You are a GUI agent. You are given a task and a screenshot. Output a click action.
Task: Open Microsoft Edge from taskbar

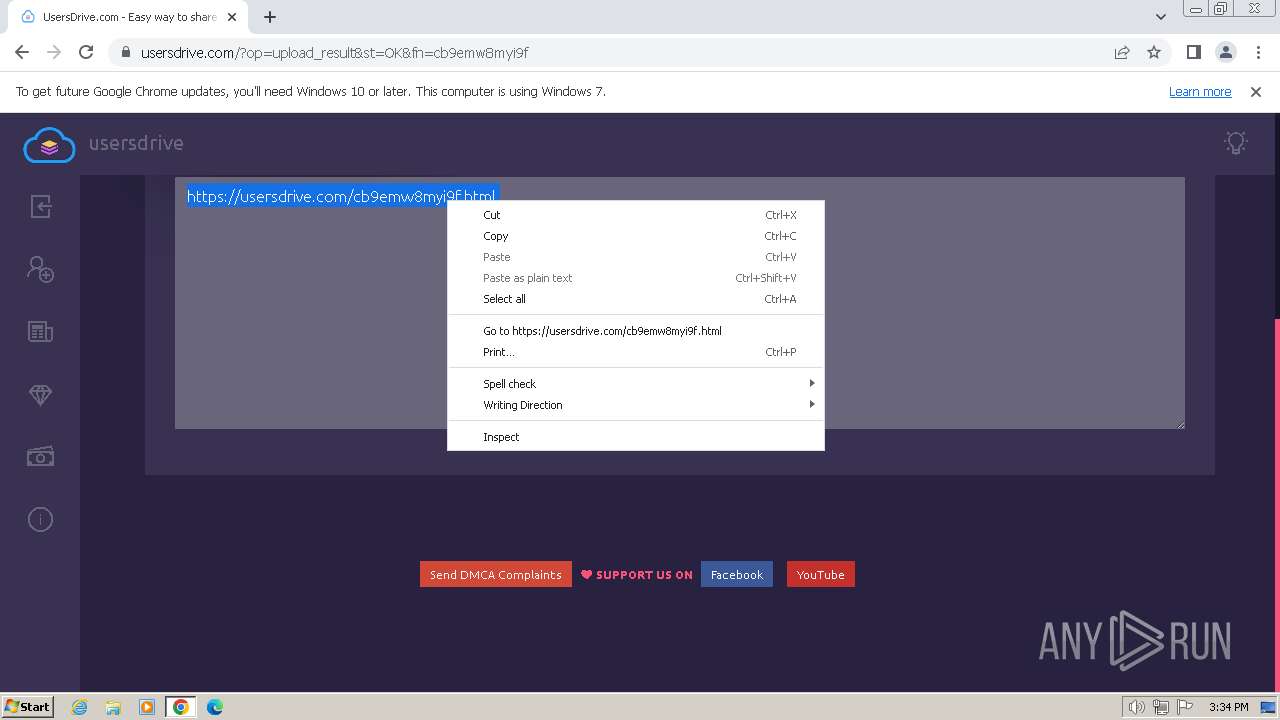coord(215,707)
